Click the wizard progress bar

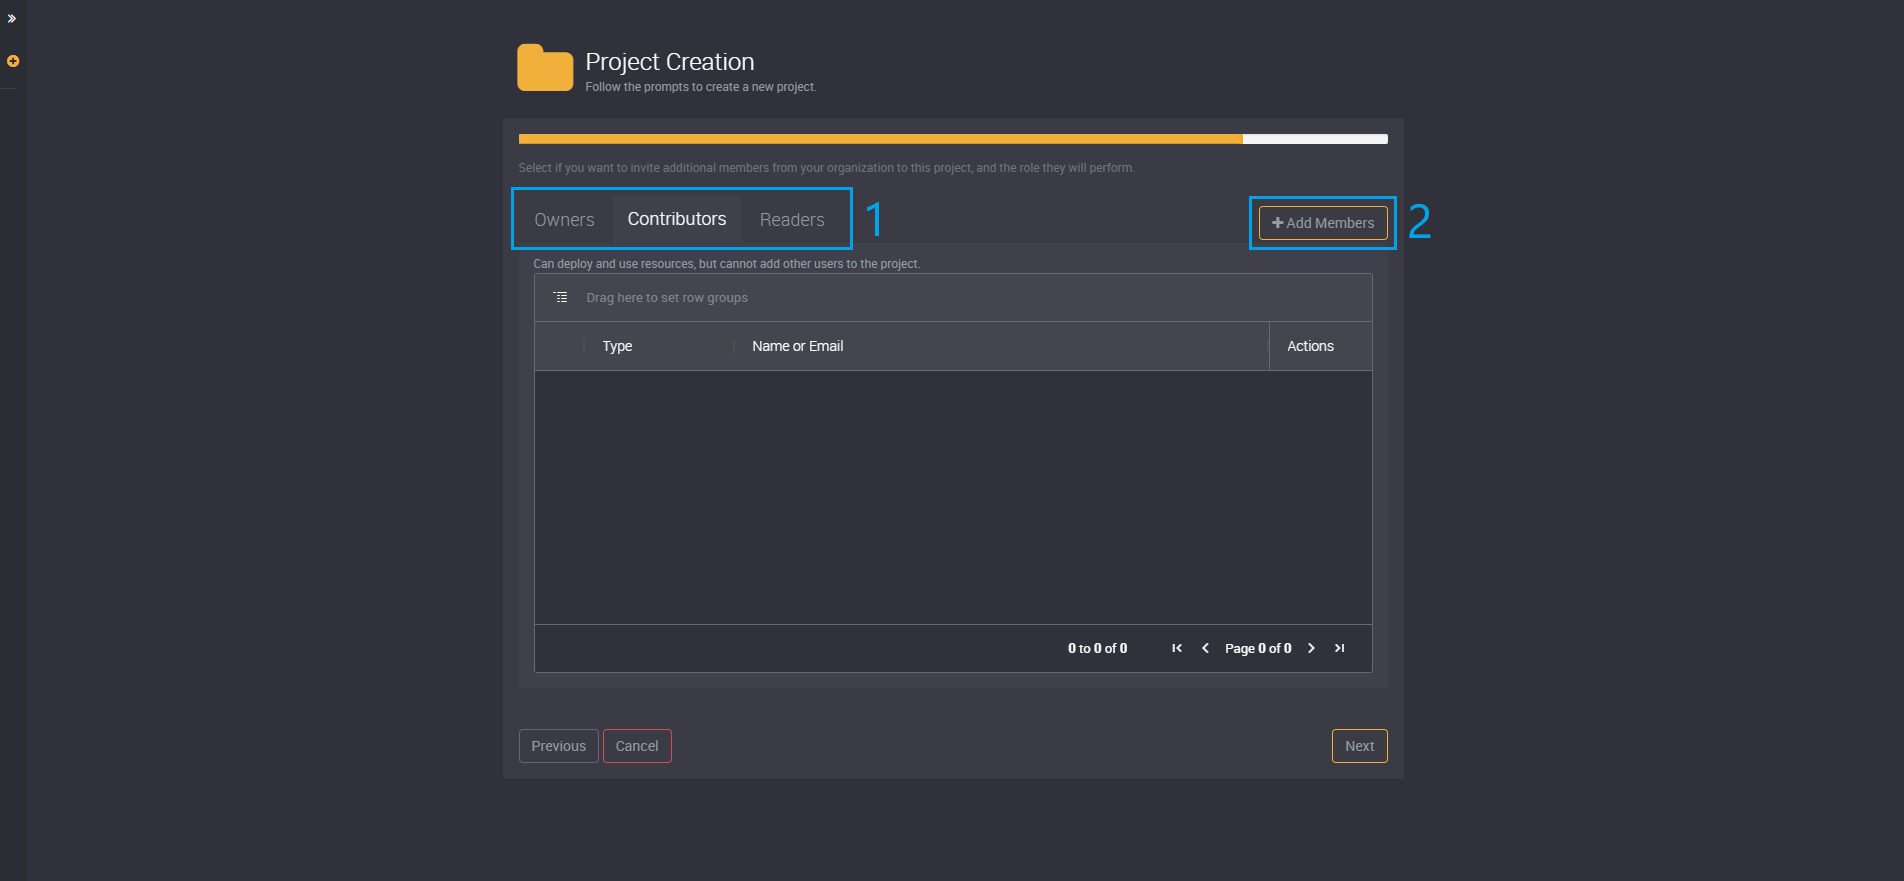[953, 139]
